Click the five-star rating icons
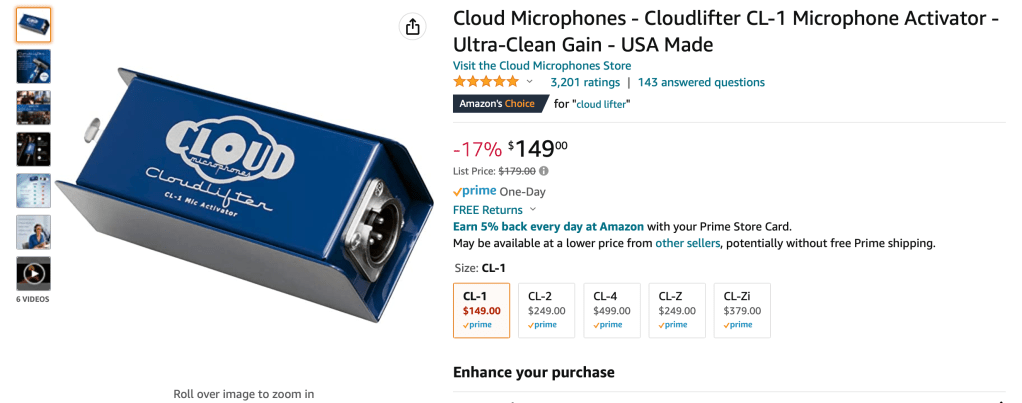The image size is (1022, 403). 486,82
